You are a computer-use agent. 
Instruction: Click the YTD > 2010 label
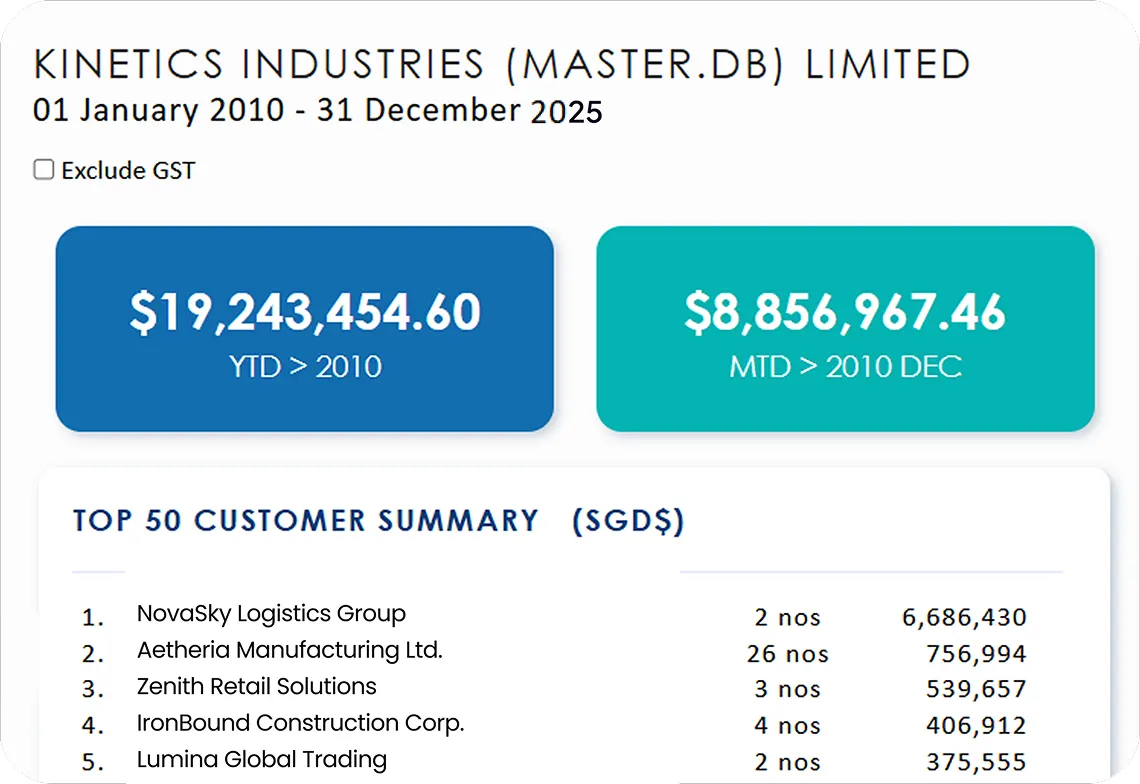[304, 366]
